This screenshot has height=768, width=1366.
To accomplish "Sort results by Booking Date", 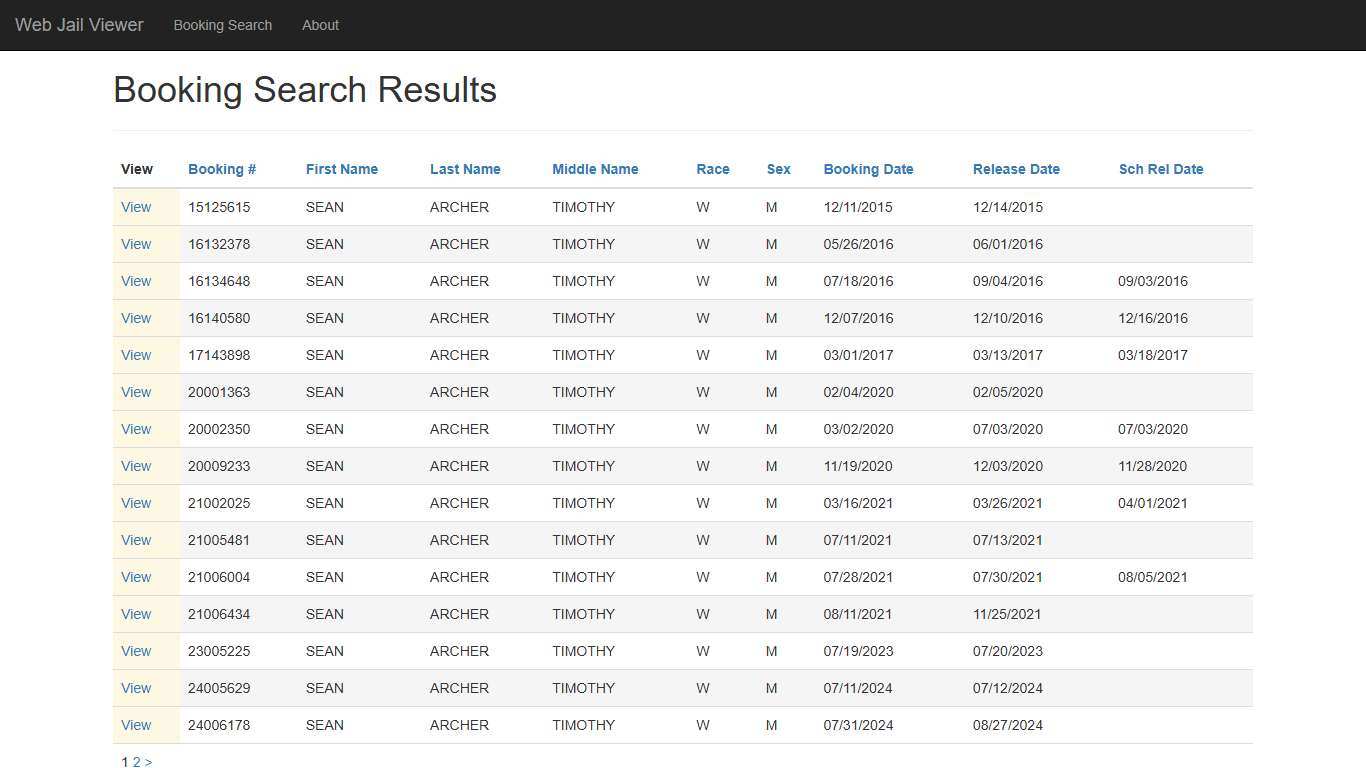I will (x=868, y=169).
